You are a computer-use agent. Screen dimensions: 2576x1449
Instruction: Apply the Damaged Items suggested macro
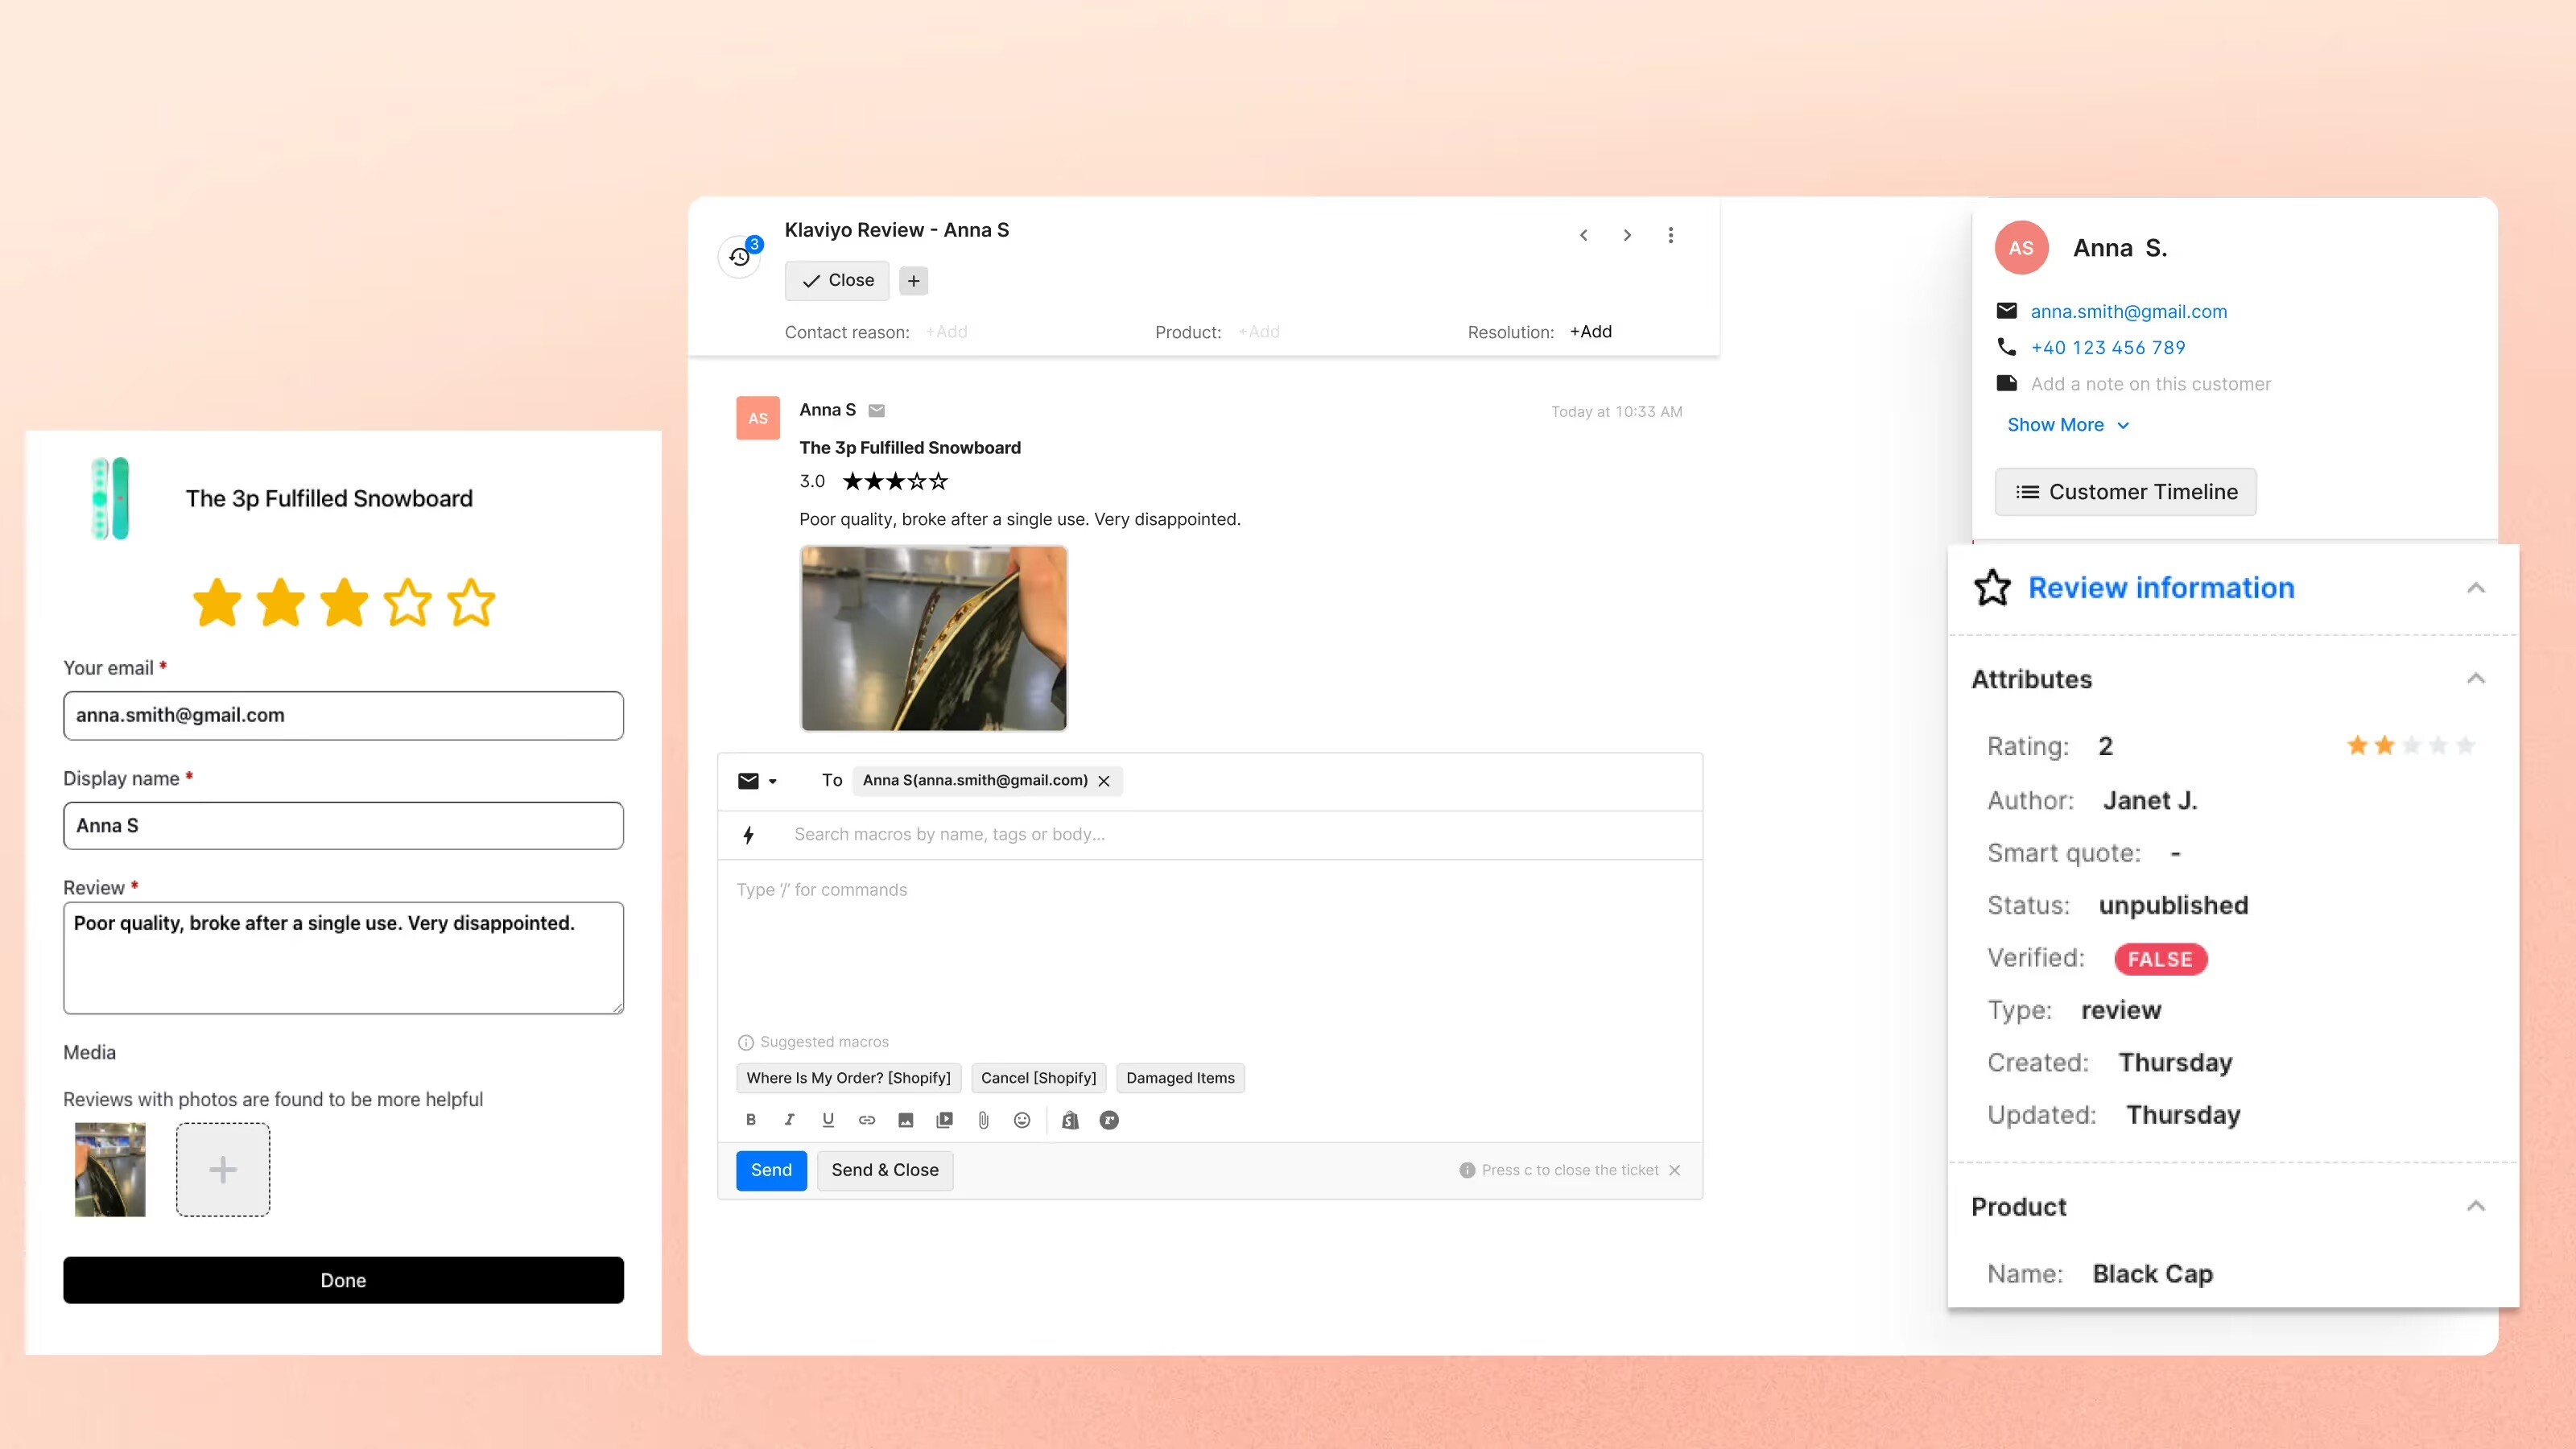1180,1078
